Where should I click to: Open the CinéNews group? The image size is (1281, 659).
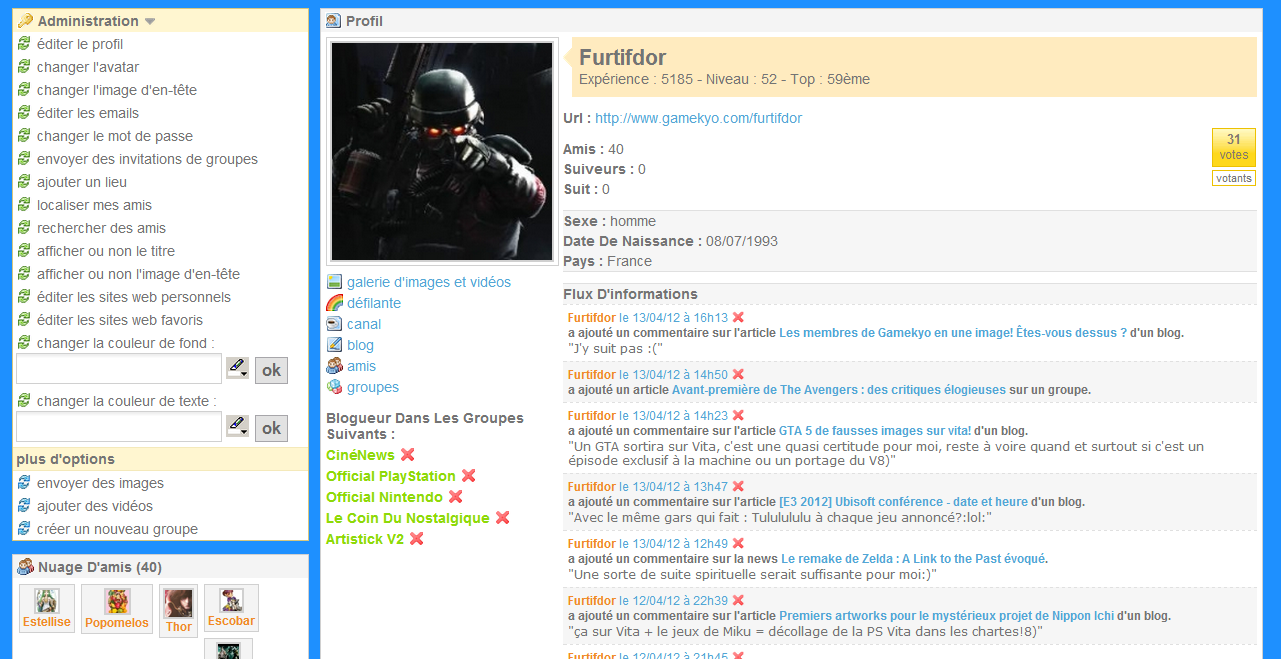click(360, 455)
